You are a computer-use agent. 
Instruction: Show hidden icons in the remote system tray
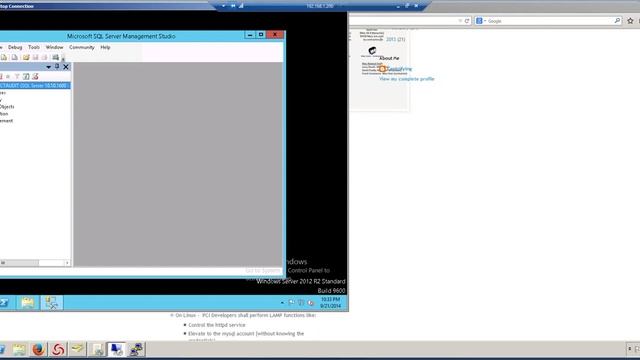click(282, 303)
